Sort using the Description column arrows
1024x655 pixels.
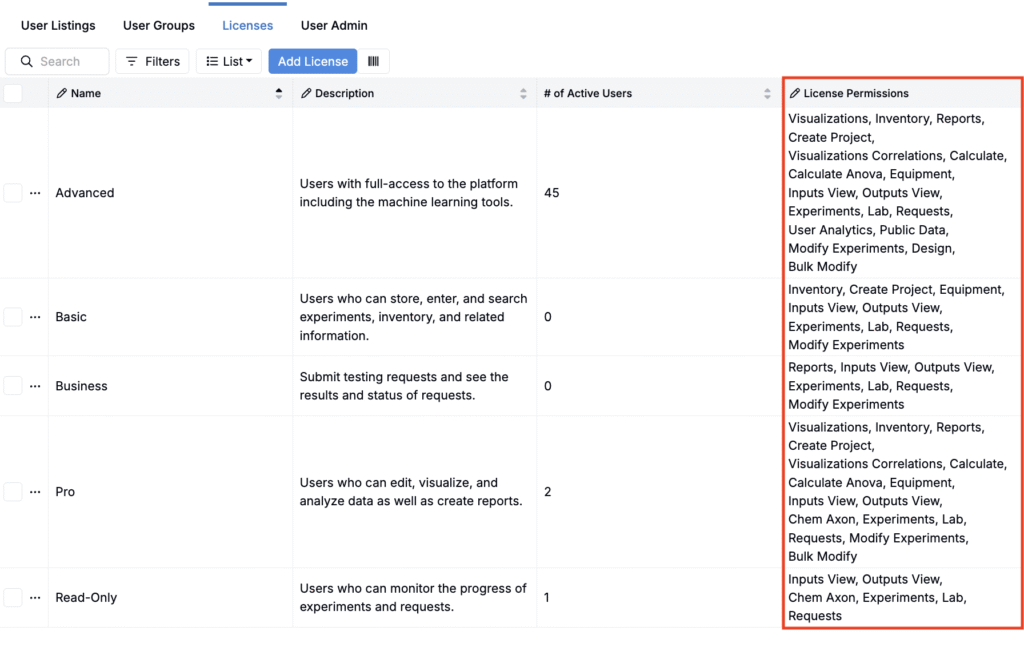pos(523,93)
